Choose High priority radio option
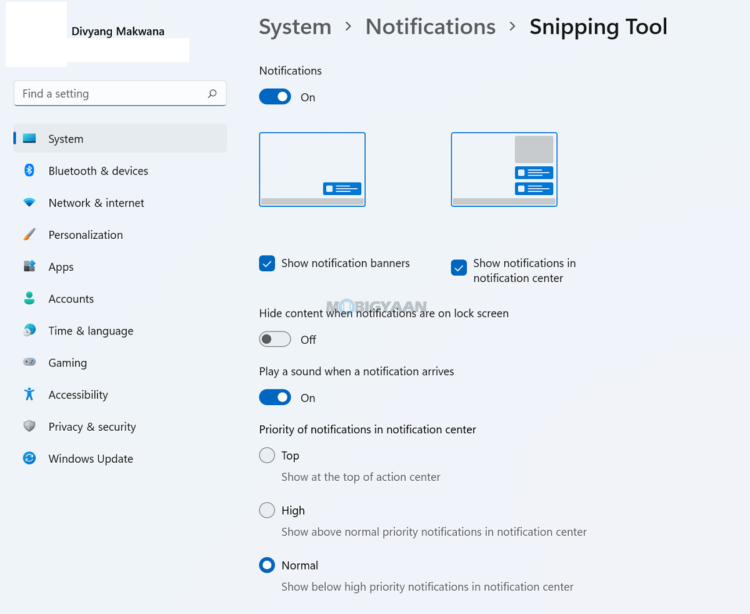The image size is (750, 614). (x=267, y=510)
